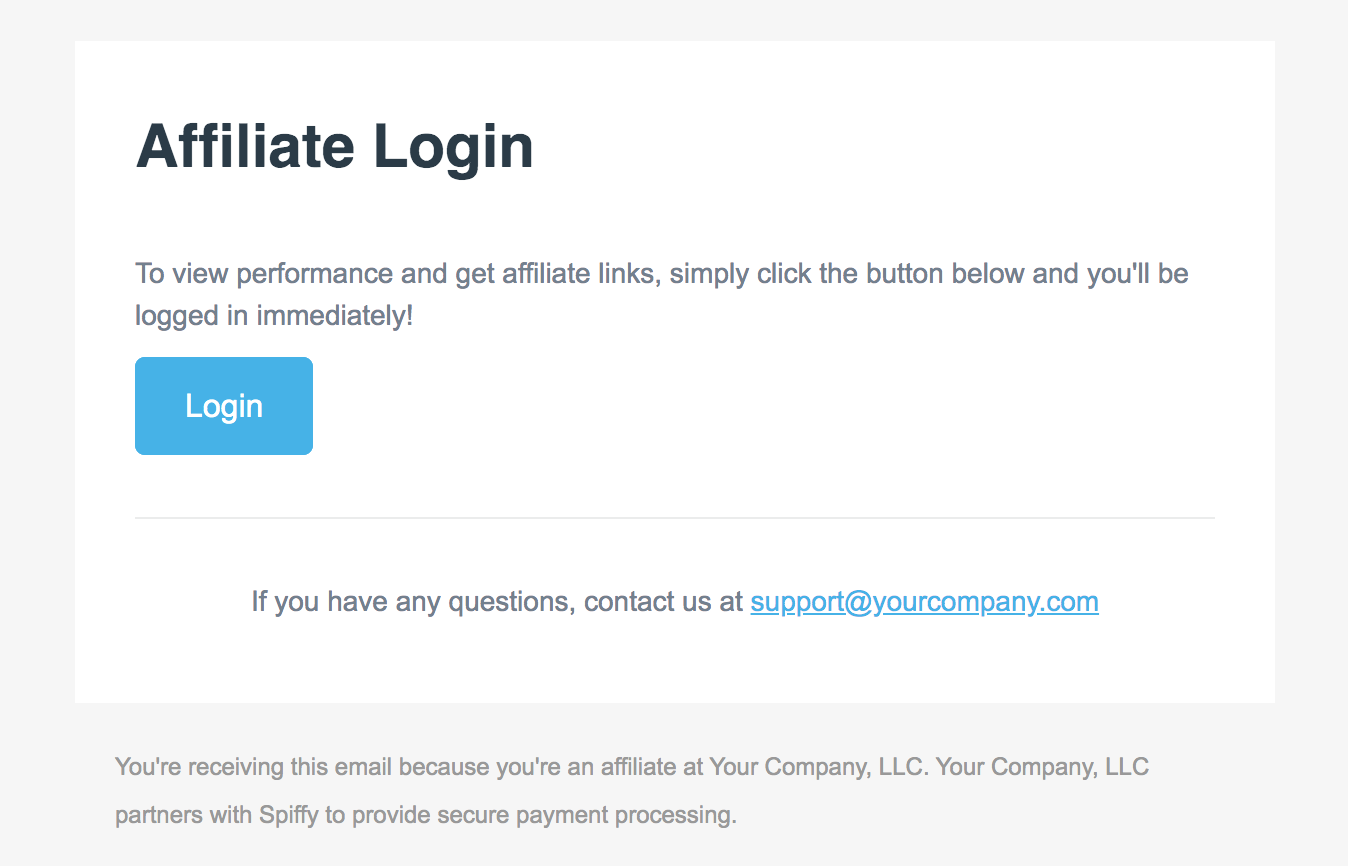The image size is (1348, 866).
Task: Click 'secure payment processing' footer text
Action: click(x=584, y=816)
